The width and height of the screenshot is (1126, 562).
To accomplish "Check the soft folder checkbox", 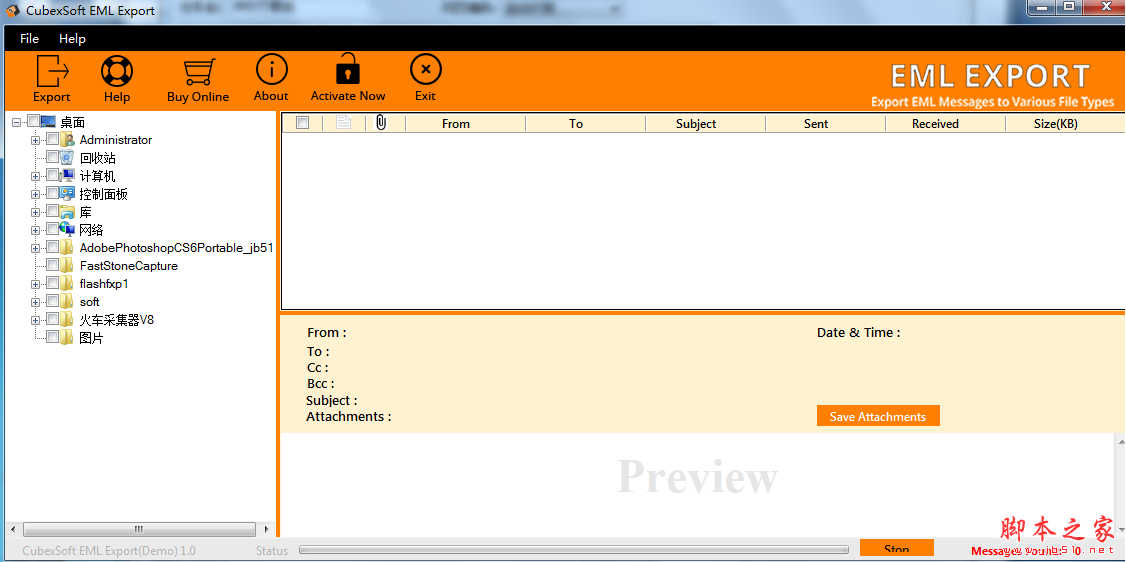I will [x=52, y=301].
